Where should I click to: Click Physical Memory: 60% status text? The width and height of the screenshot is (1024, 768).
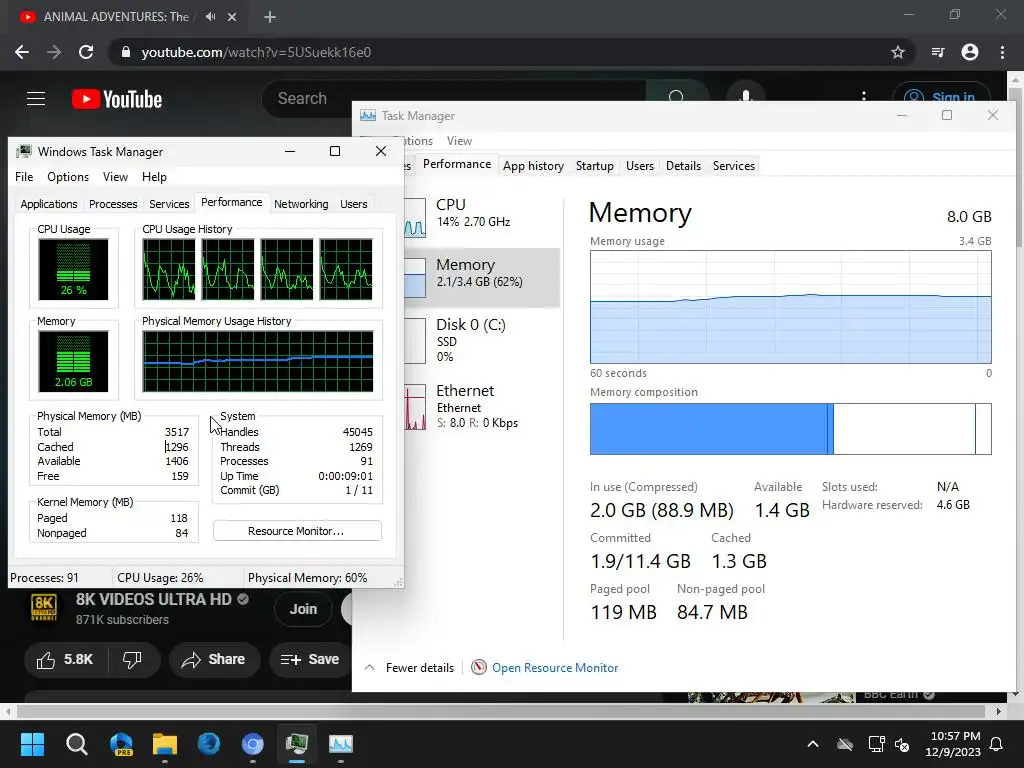click(x=307, y=578)
